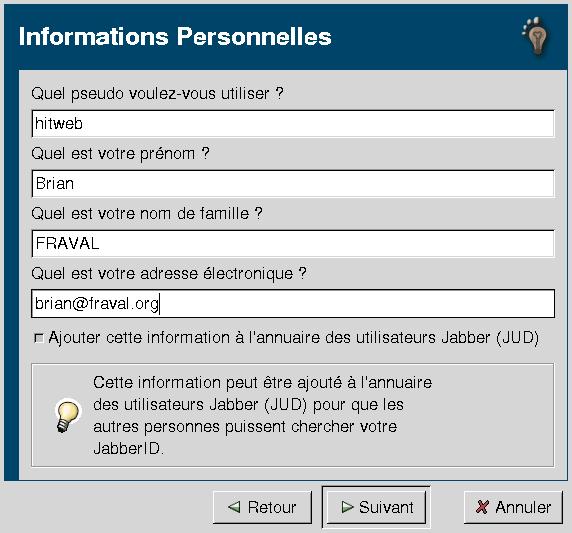Click the JabberID hint text paragraph
572x533 pixels.
coord(263,416)
